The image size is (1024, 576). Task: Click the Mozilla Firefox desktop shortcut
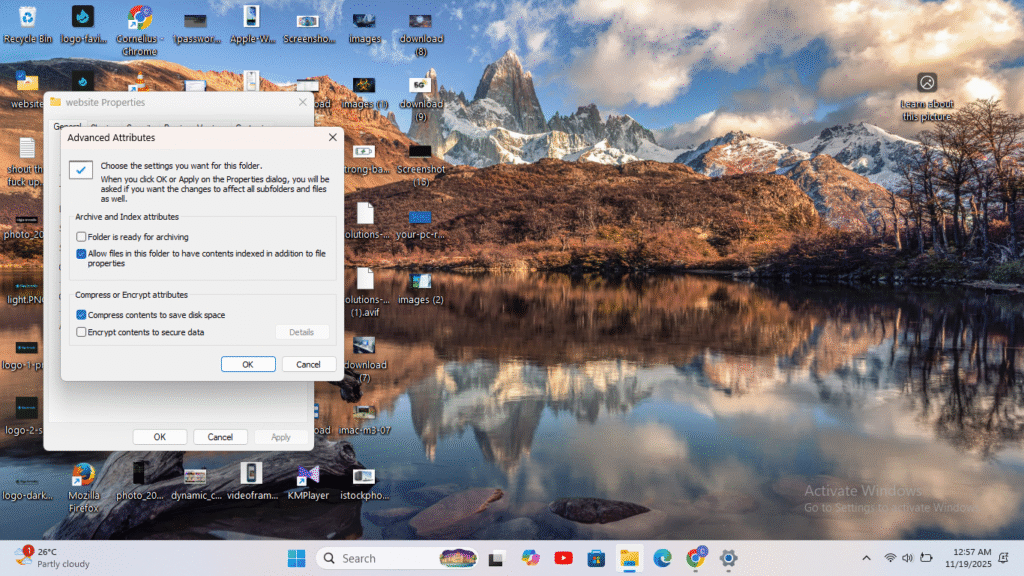[x=83, y=474]
